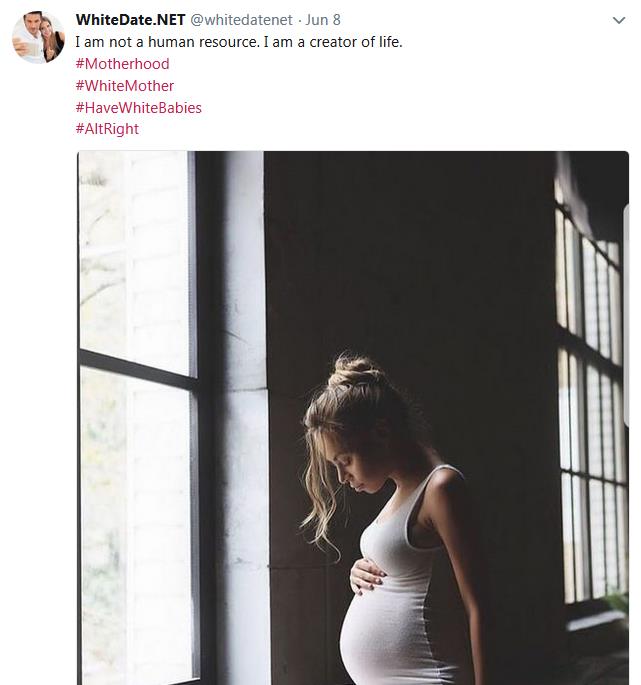Open the tweet options chevron menu

(619, 20)
